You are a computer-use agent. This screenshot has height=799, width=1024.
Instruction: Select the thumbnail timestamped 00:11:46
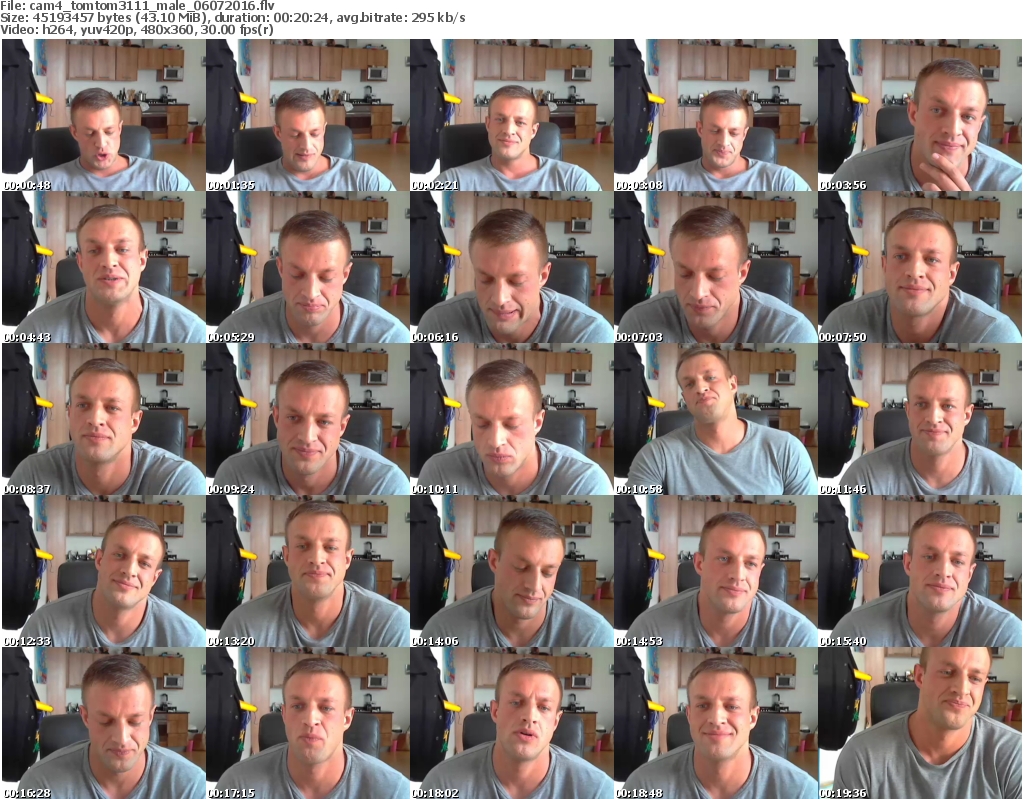920,419
